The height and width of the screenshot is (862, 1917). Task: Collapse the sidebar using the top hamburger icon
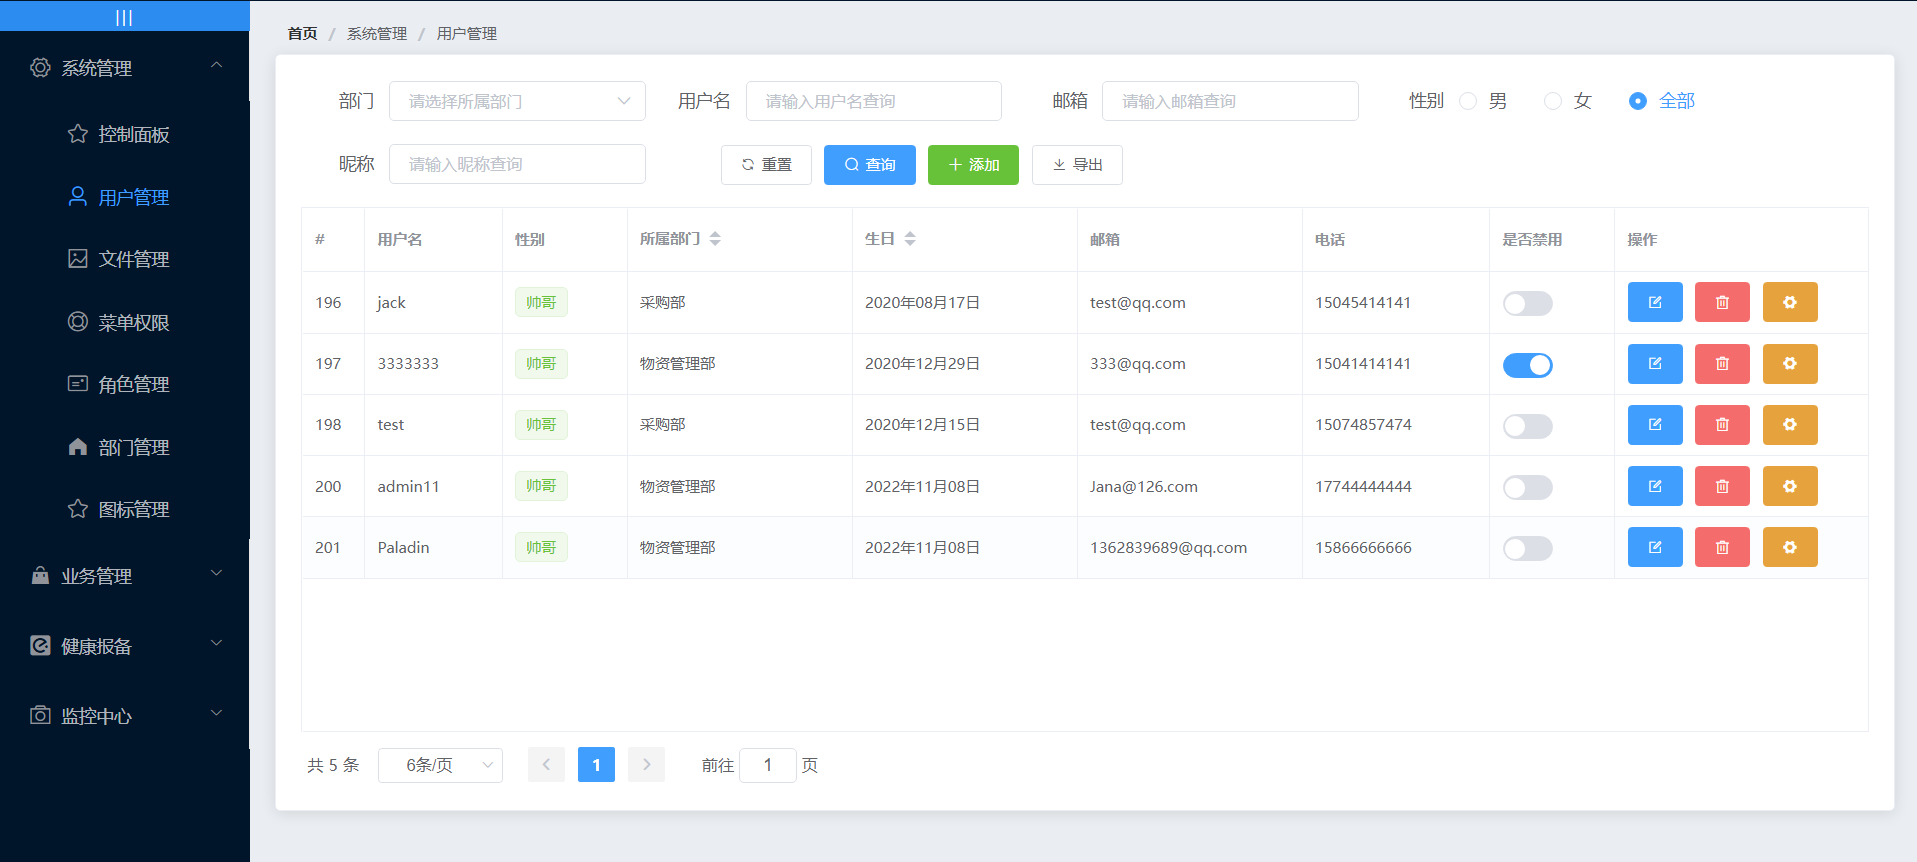[x=124, y=17]
